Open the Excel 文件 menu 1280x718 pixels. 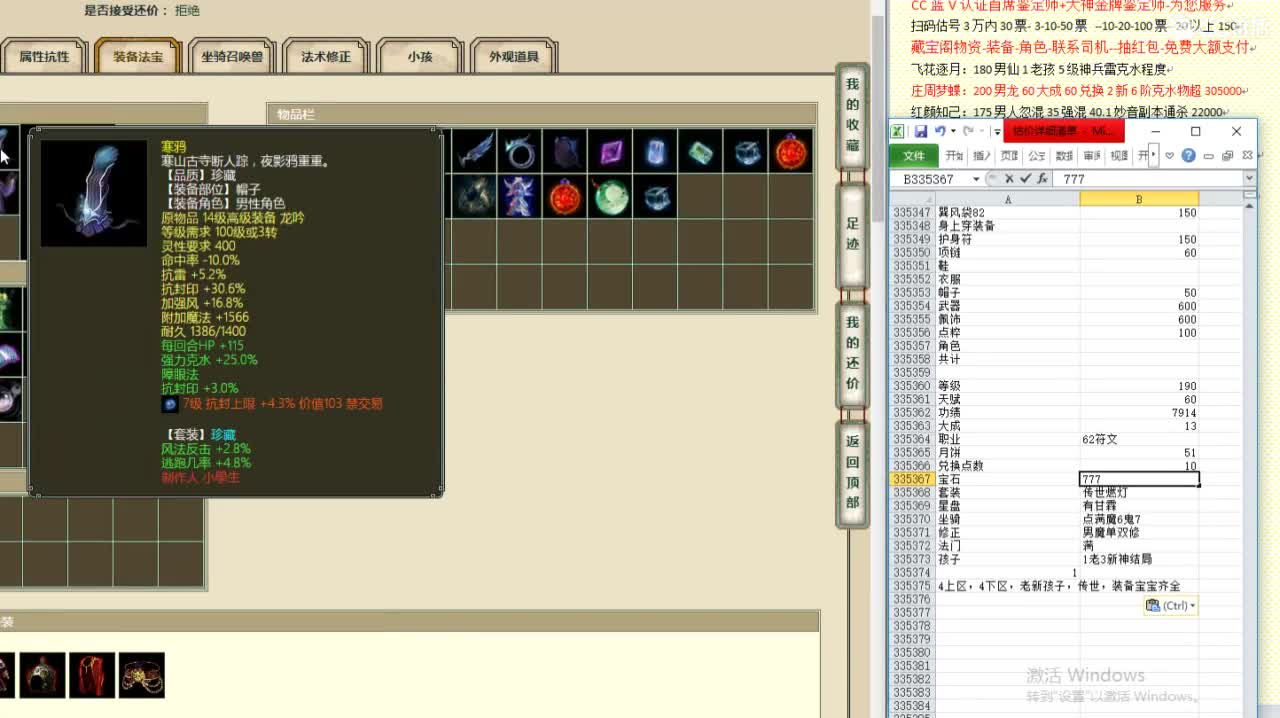click(x=914, y=156)
